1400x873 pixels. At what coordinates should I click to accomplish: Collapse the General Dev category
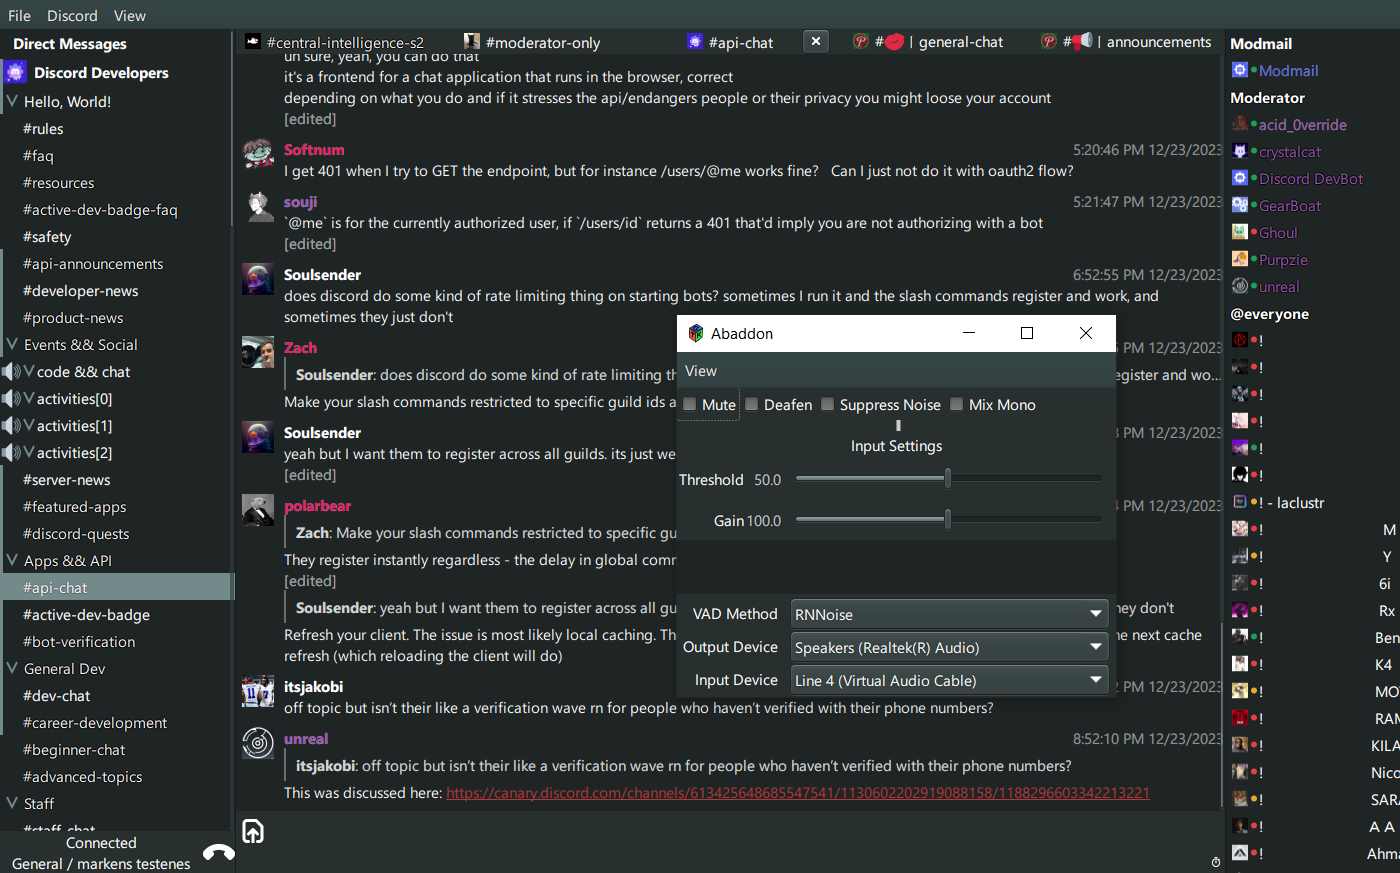tap(12, 668)
